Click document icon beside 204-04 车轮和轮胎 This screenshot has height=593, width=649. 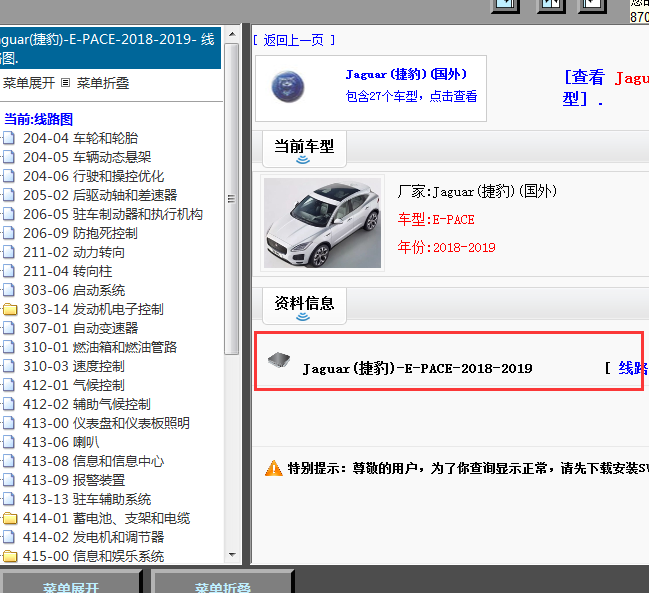point(9,138)
